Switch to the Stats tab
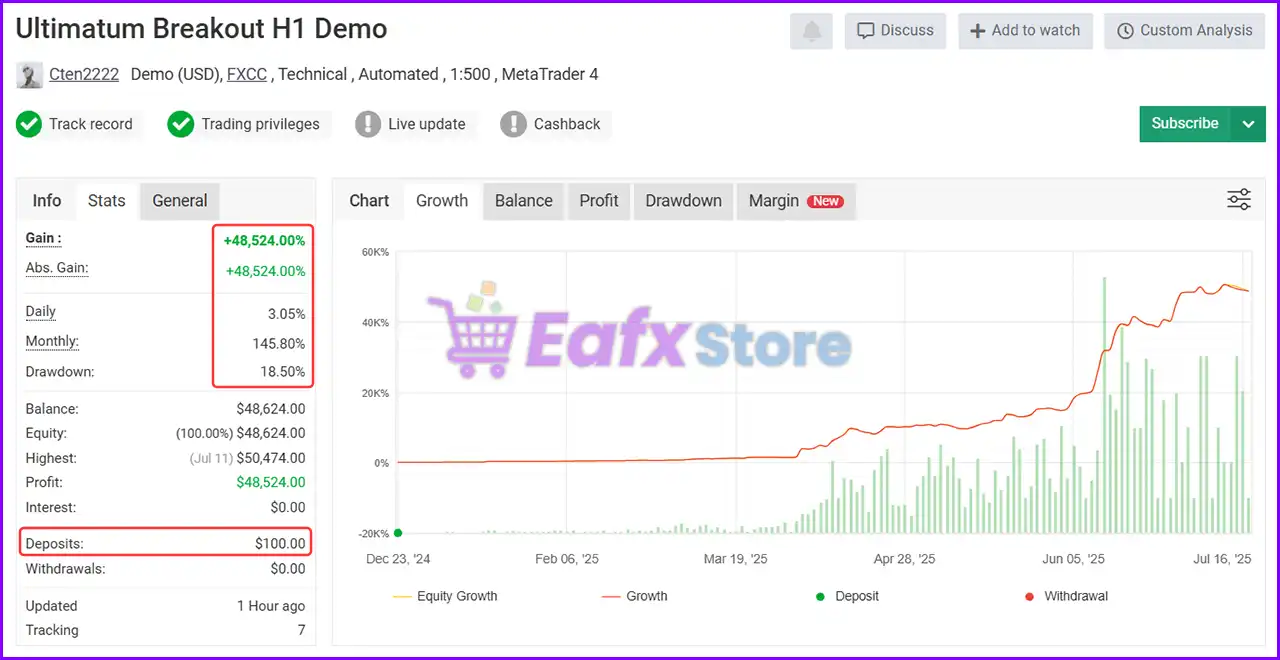This screenshot has height=660, width=1280. (x=107, y=200)
